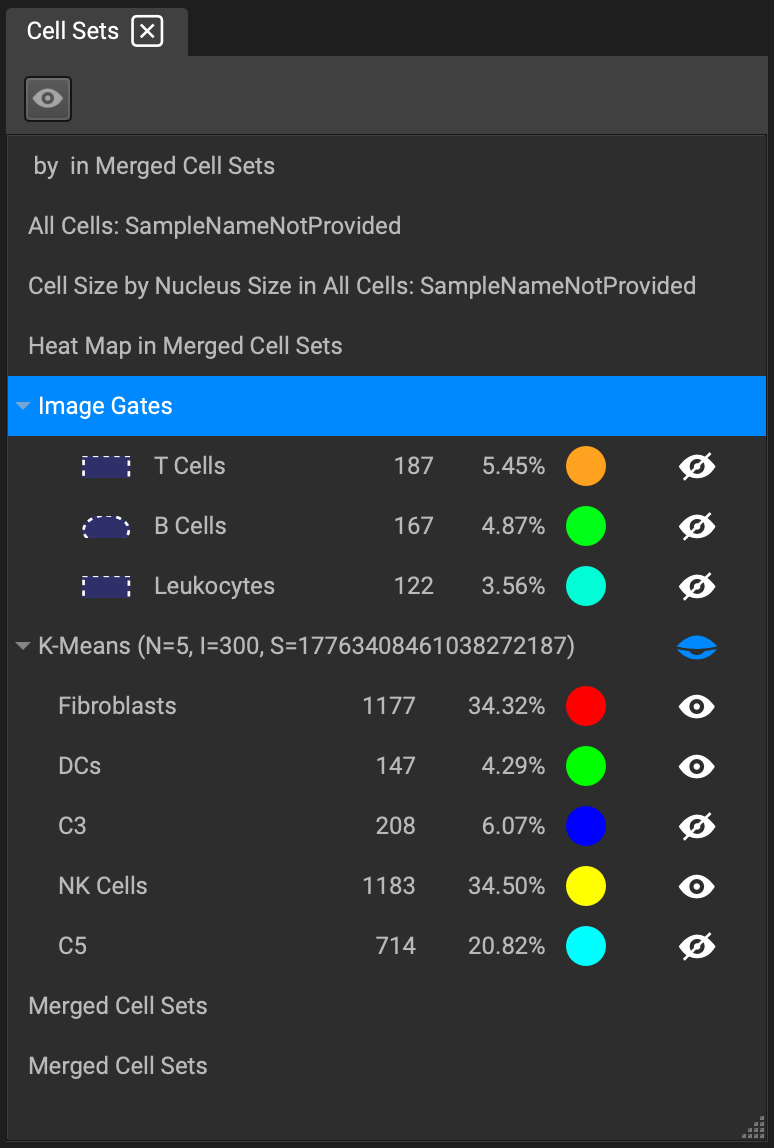Screen dimensions: 774x1148
Task: Collapse the K-Means group
Action: 23,646
